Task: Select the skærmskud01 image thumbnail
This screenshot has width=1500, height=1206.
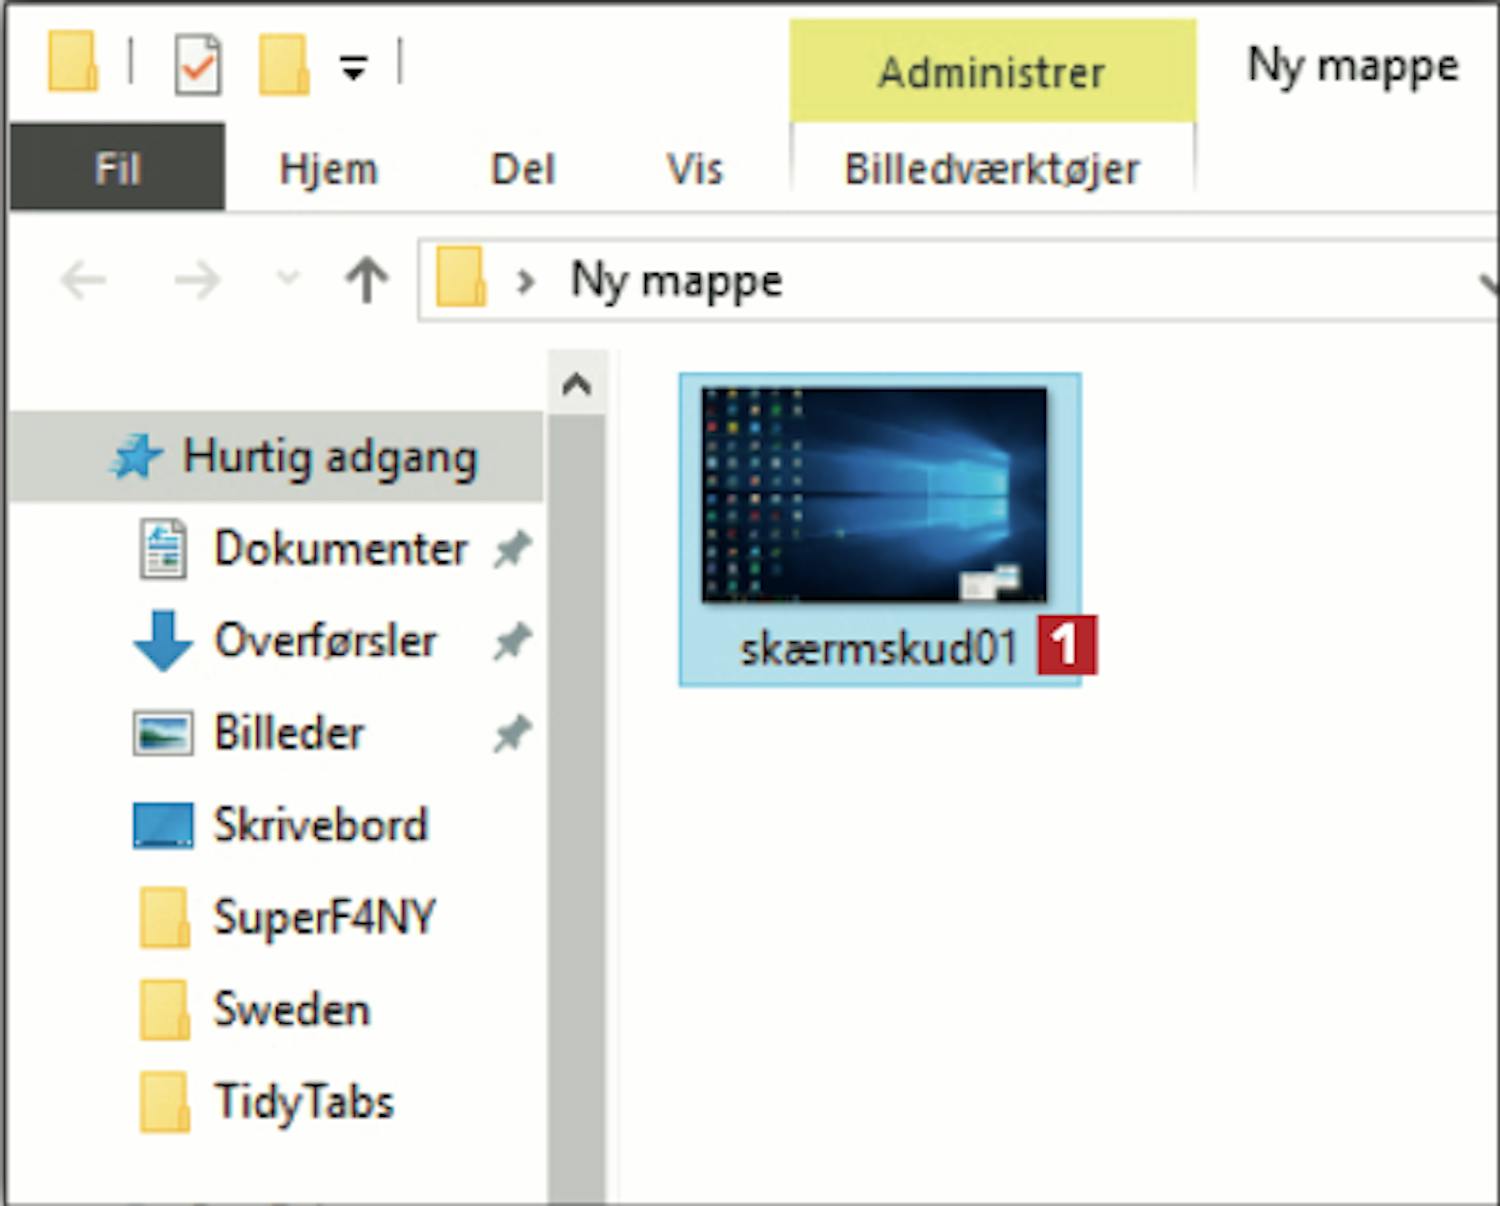Action: click(x=874, y=495)
